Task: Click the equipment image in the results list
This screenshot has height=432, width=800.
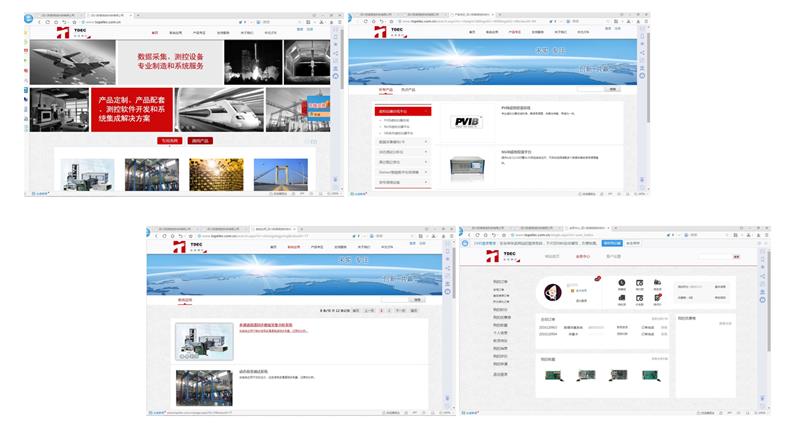Action: [x=204, y=341]
